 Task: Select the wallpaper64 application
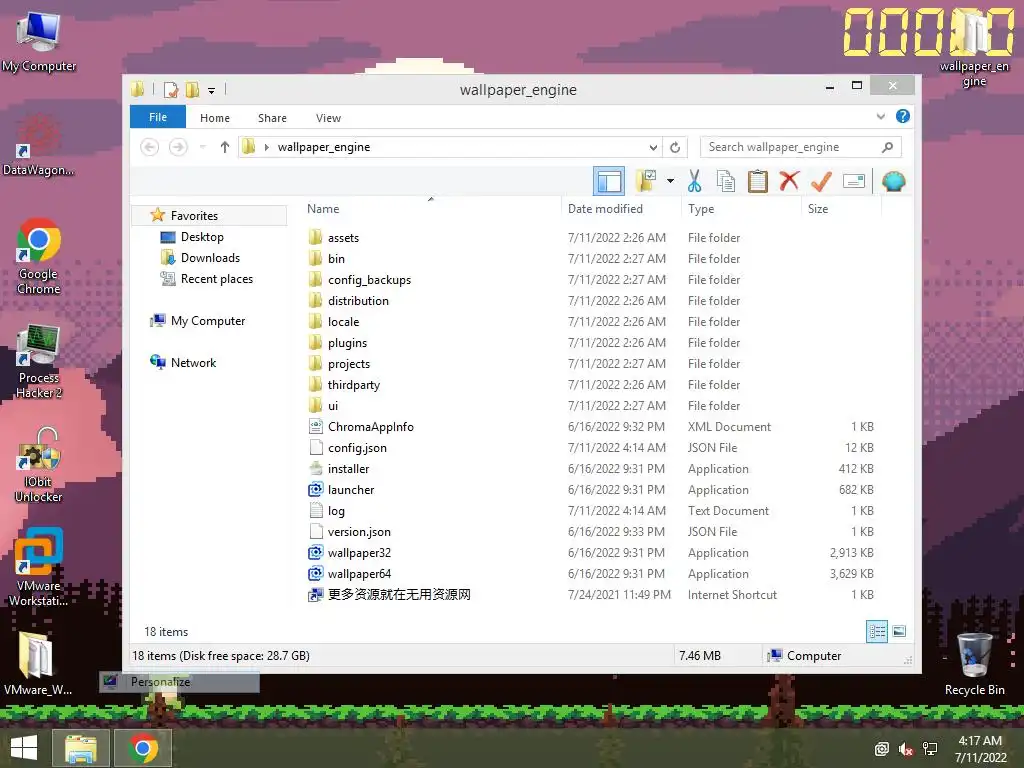click(x=359, y=573)
